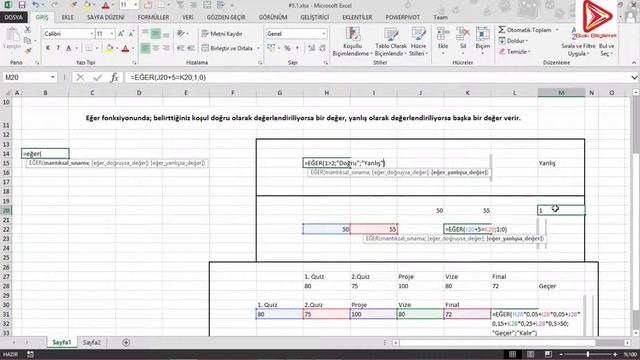Image resolution: width=640 pixels, height=360 pixels.
Task: Increase font size with larger A icon
Action: point(121,33)
